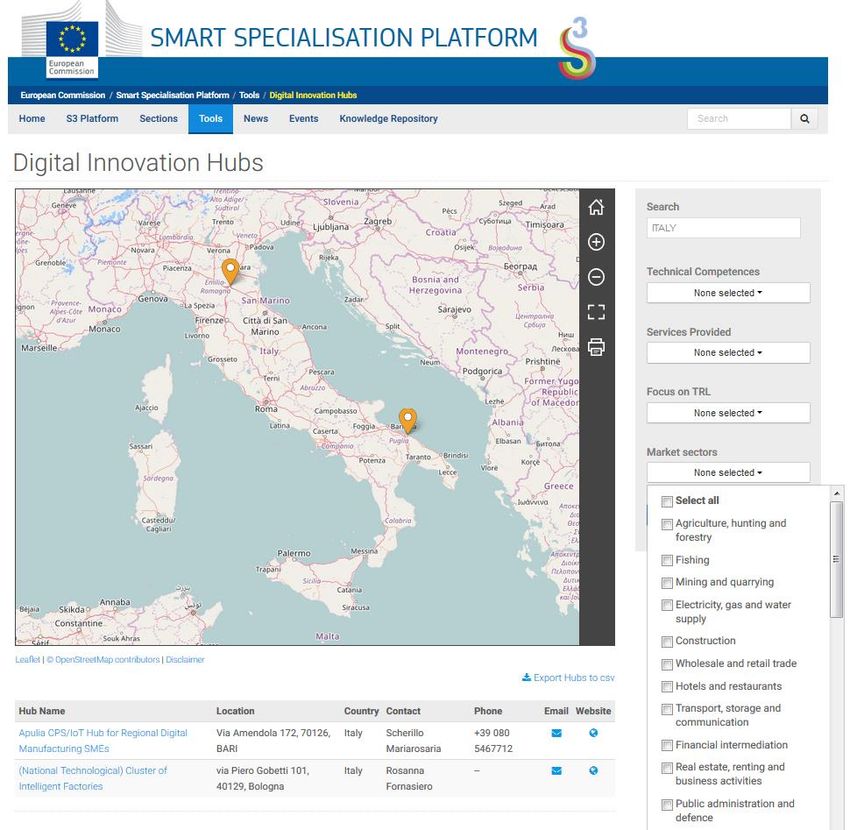Focus the ITALY hub search field
The width and height of the screenshot is (850, 830).
[x=723, y=228]
